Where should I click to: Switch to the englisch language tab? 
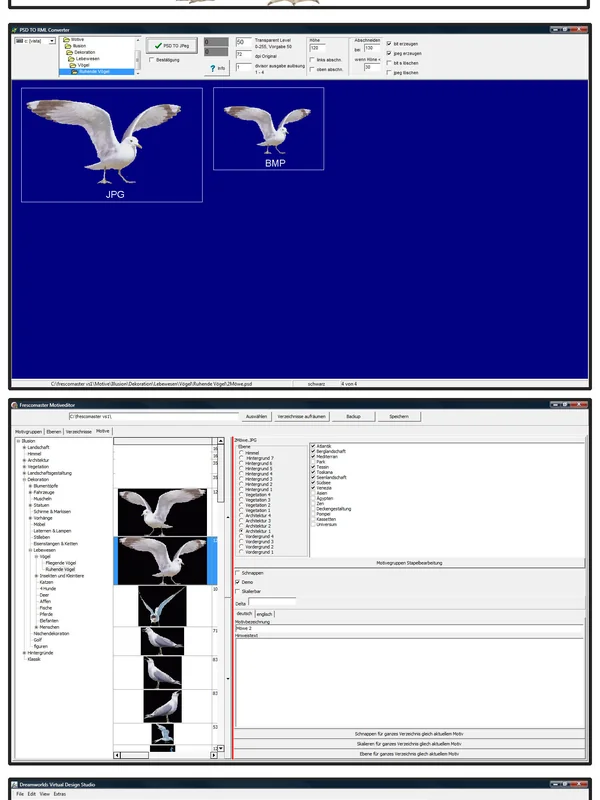pyautogui.click(x=264, y=614)
